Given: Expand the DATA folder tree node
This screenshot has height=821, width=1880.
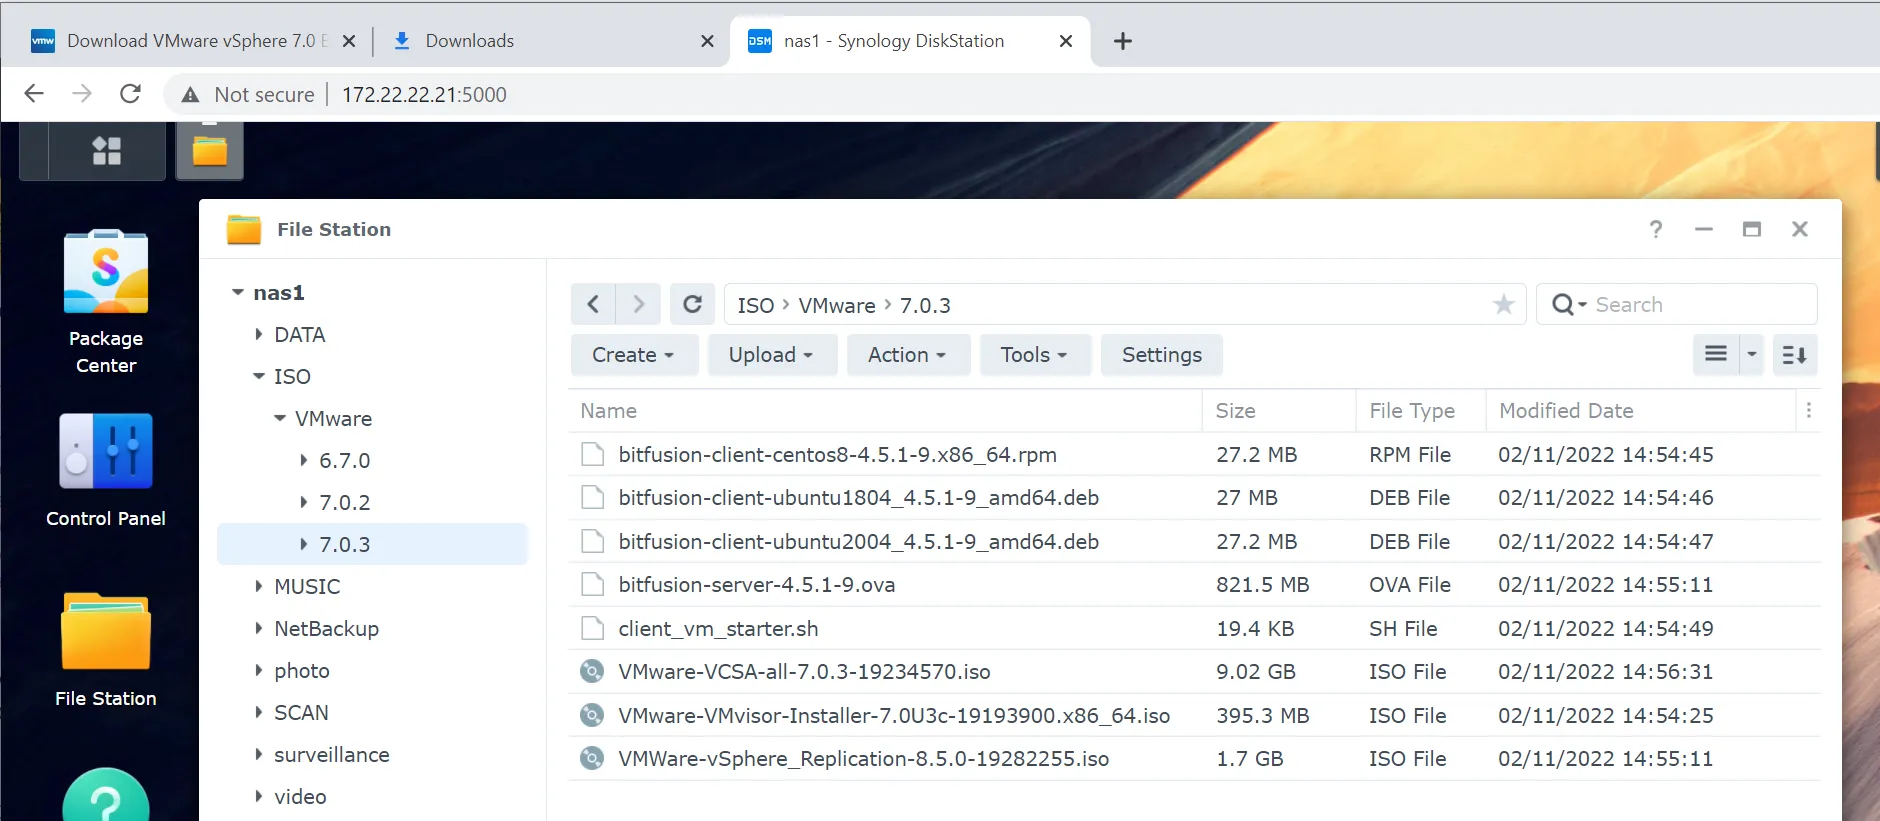Looking at the screenshot, I should click(259, 334).
